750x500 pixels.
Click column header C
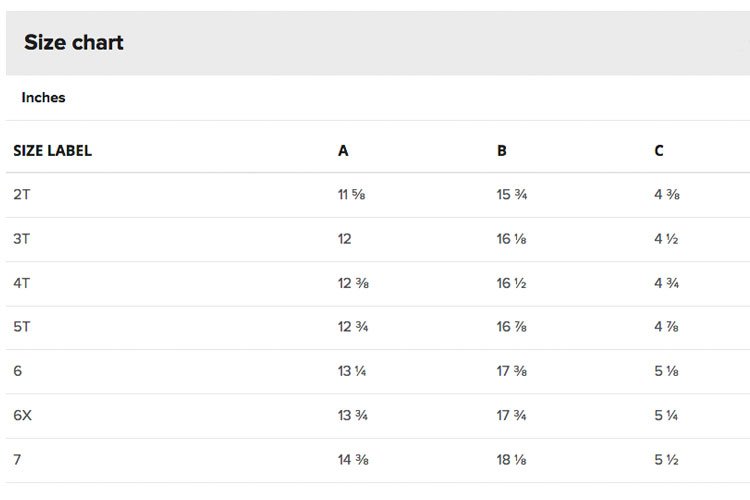coord(659,151)
